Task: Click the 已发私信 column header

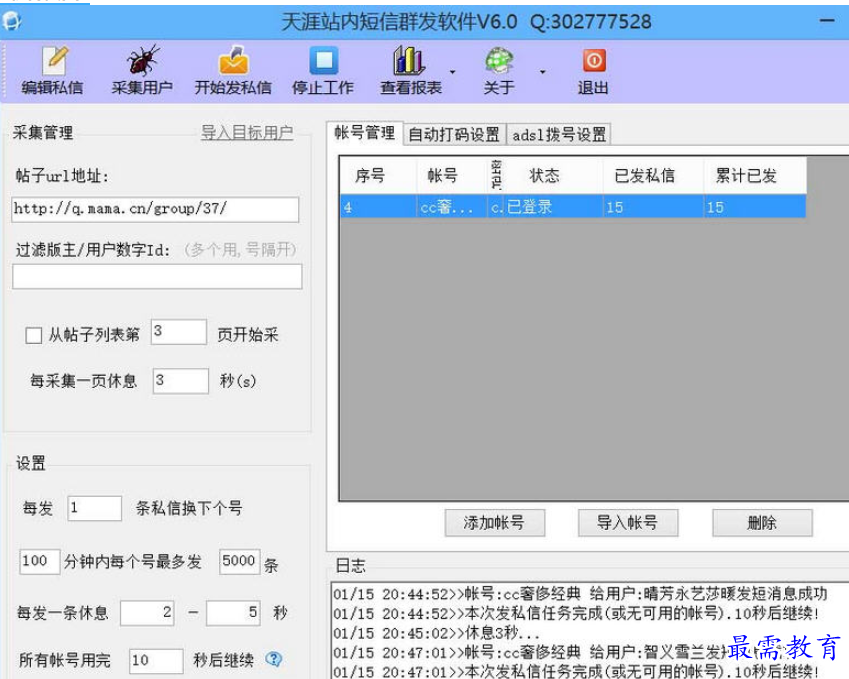Action: point(653,175)
